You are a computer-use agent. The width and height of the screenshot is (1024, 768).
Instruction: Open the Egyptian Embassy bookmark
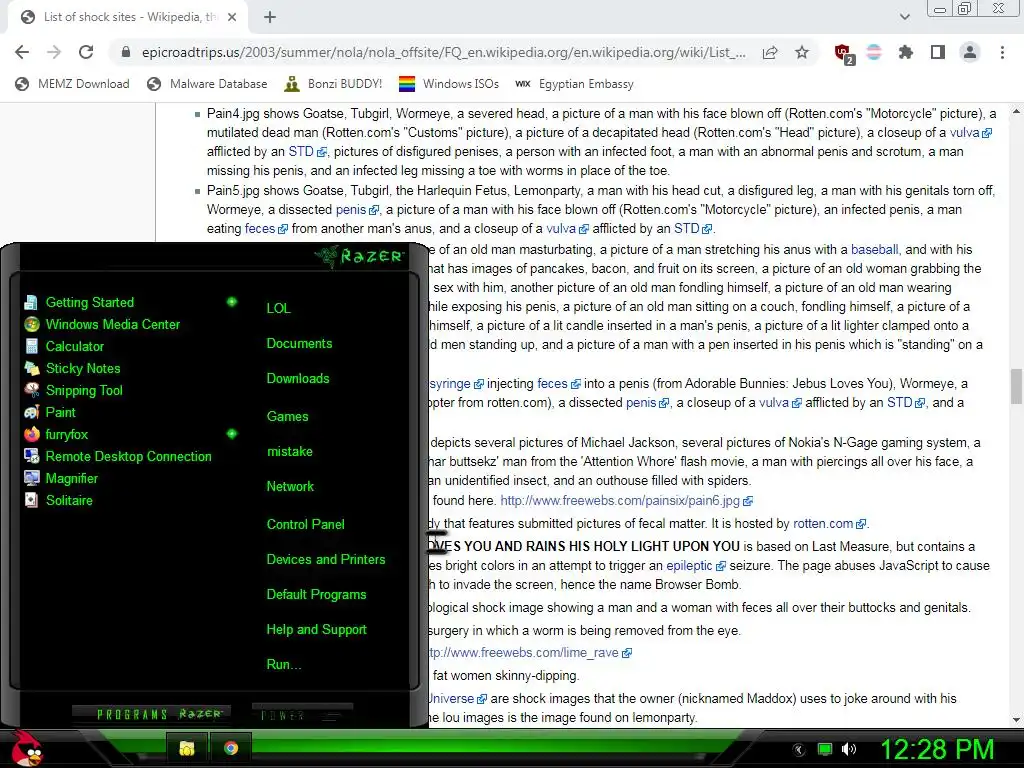coord(575,84)
